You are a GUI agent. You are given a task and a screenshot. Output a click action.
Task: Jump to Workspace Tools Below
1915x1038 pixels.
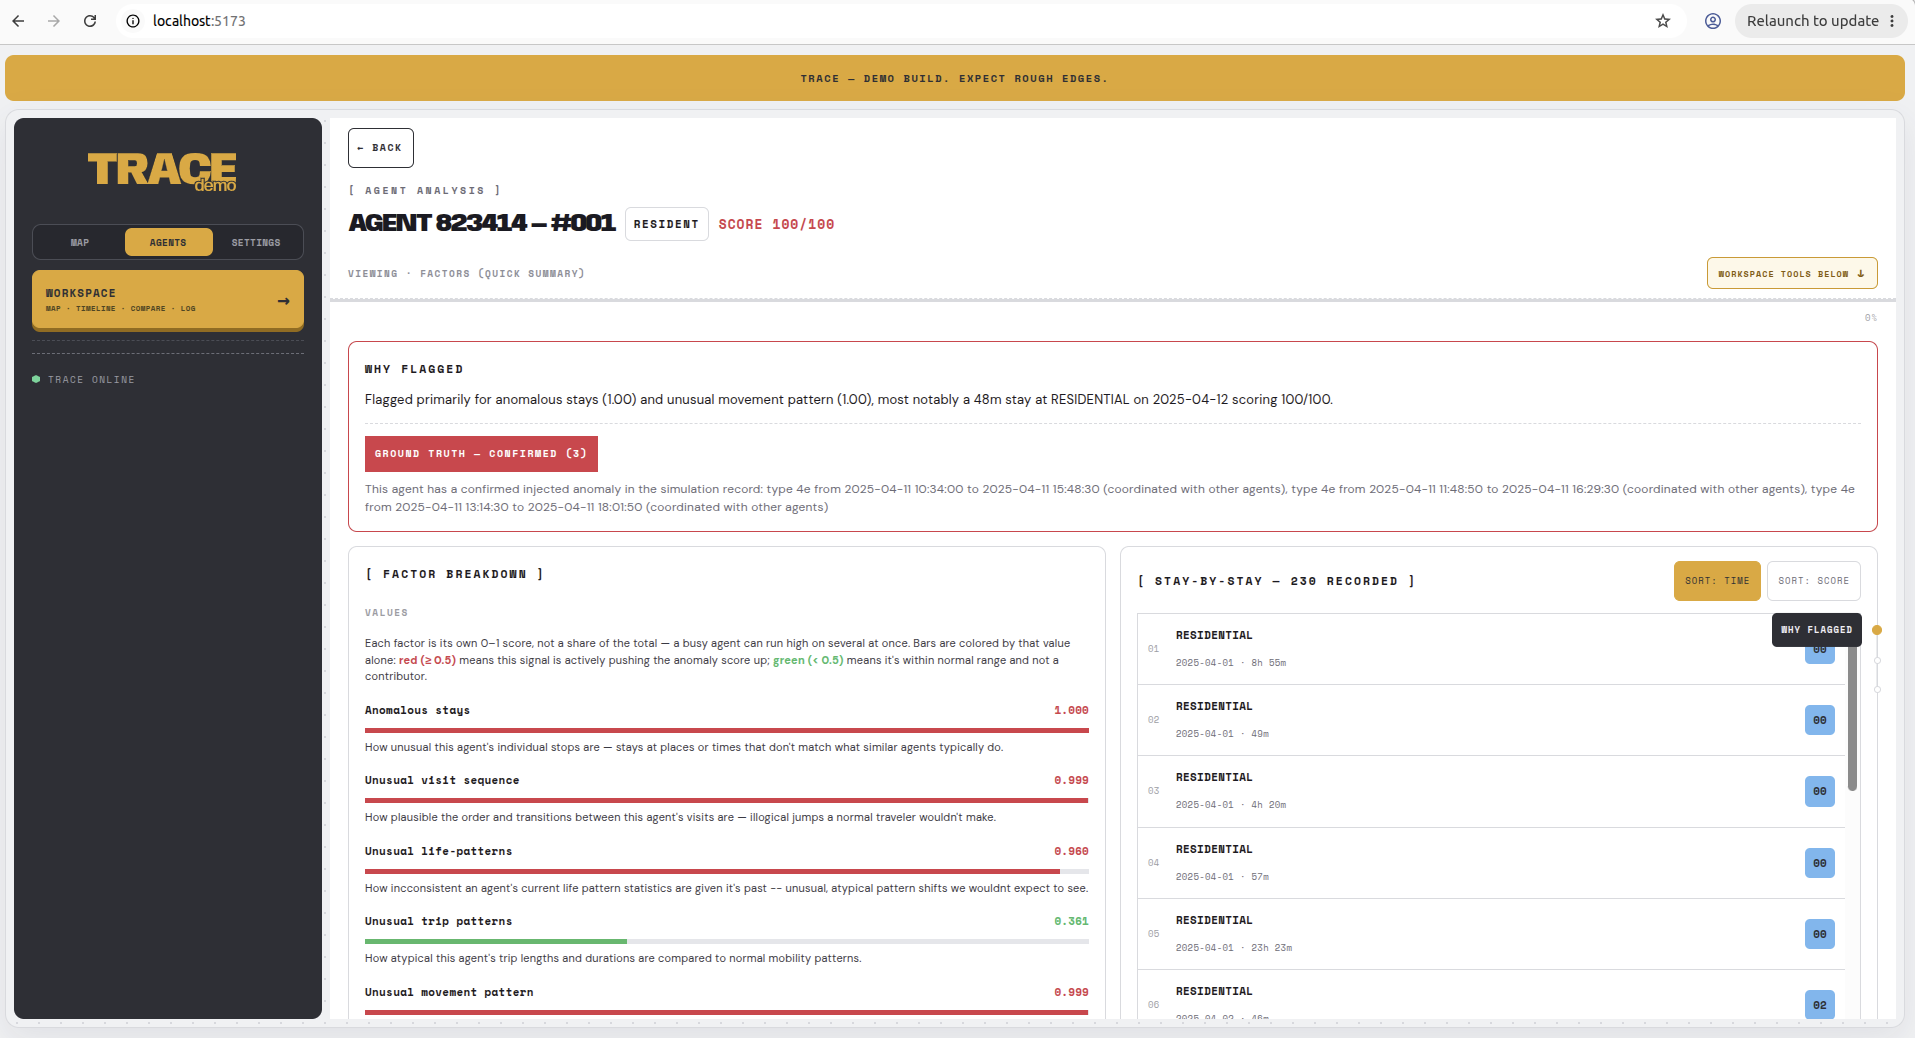point(1791,273)
